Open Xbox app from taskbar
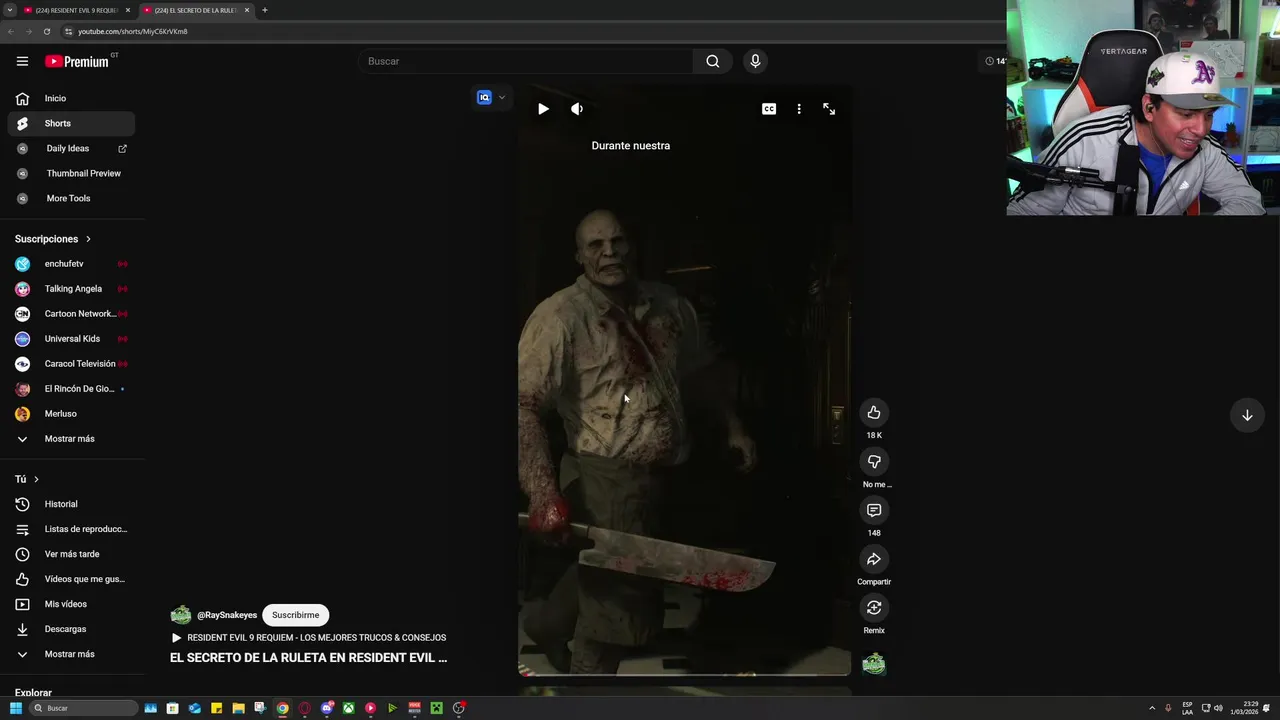 348,708
